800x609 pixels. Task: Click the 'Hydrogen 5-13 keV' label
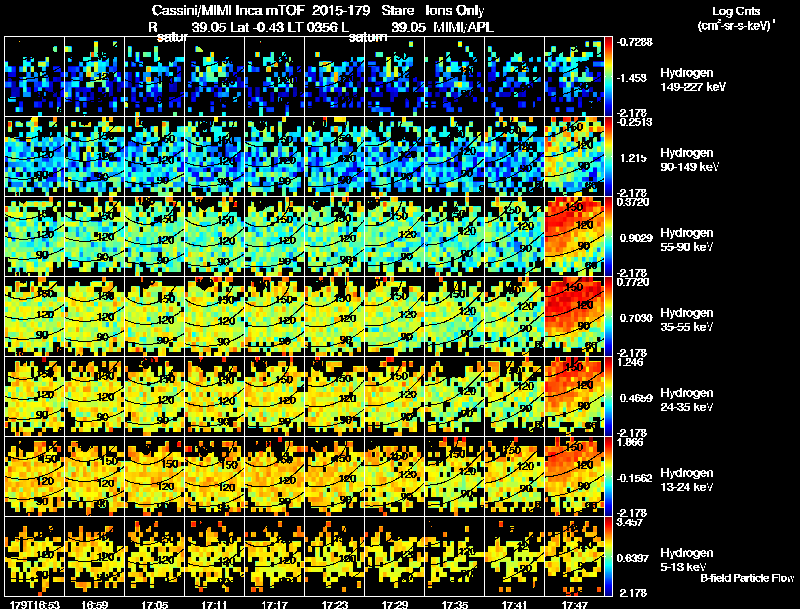687,560
